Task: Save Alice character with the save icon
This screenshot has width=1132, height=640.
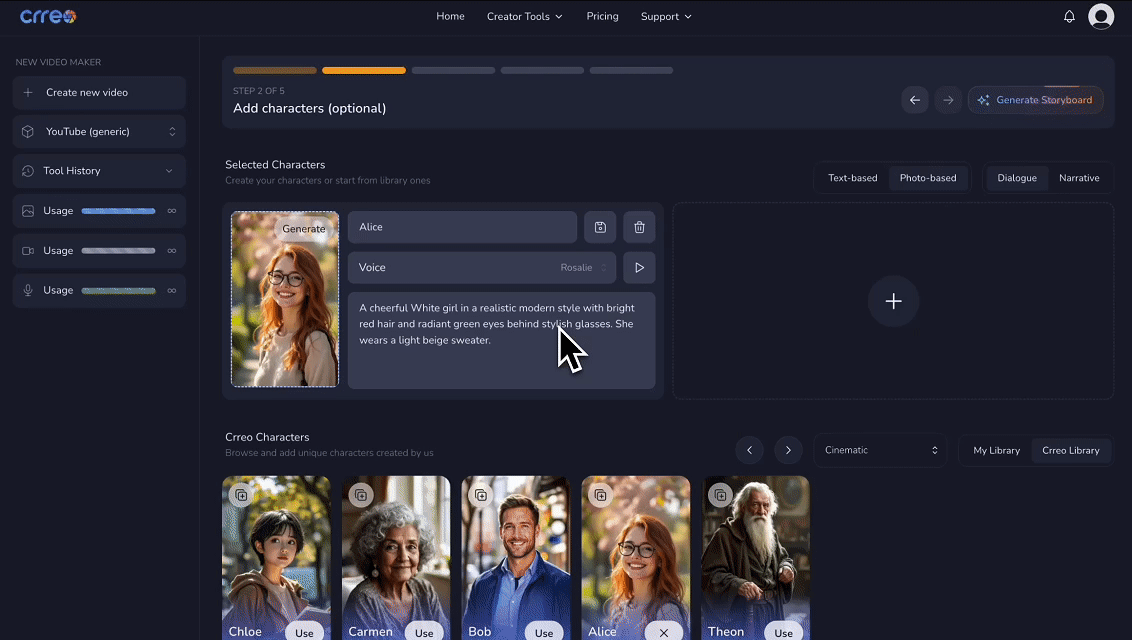Action: 600,227
